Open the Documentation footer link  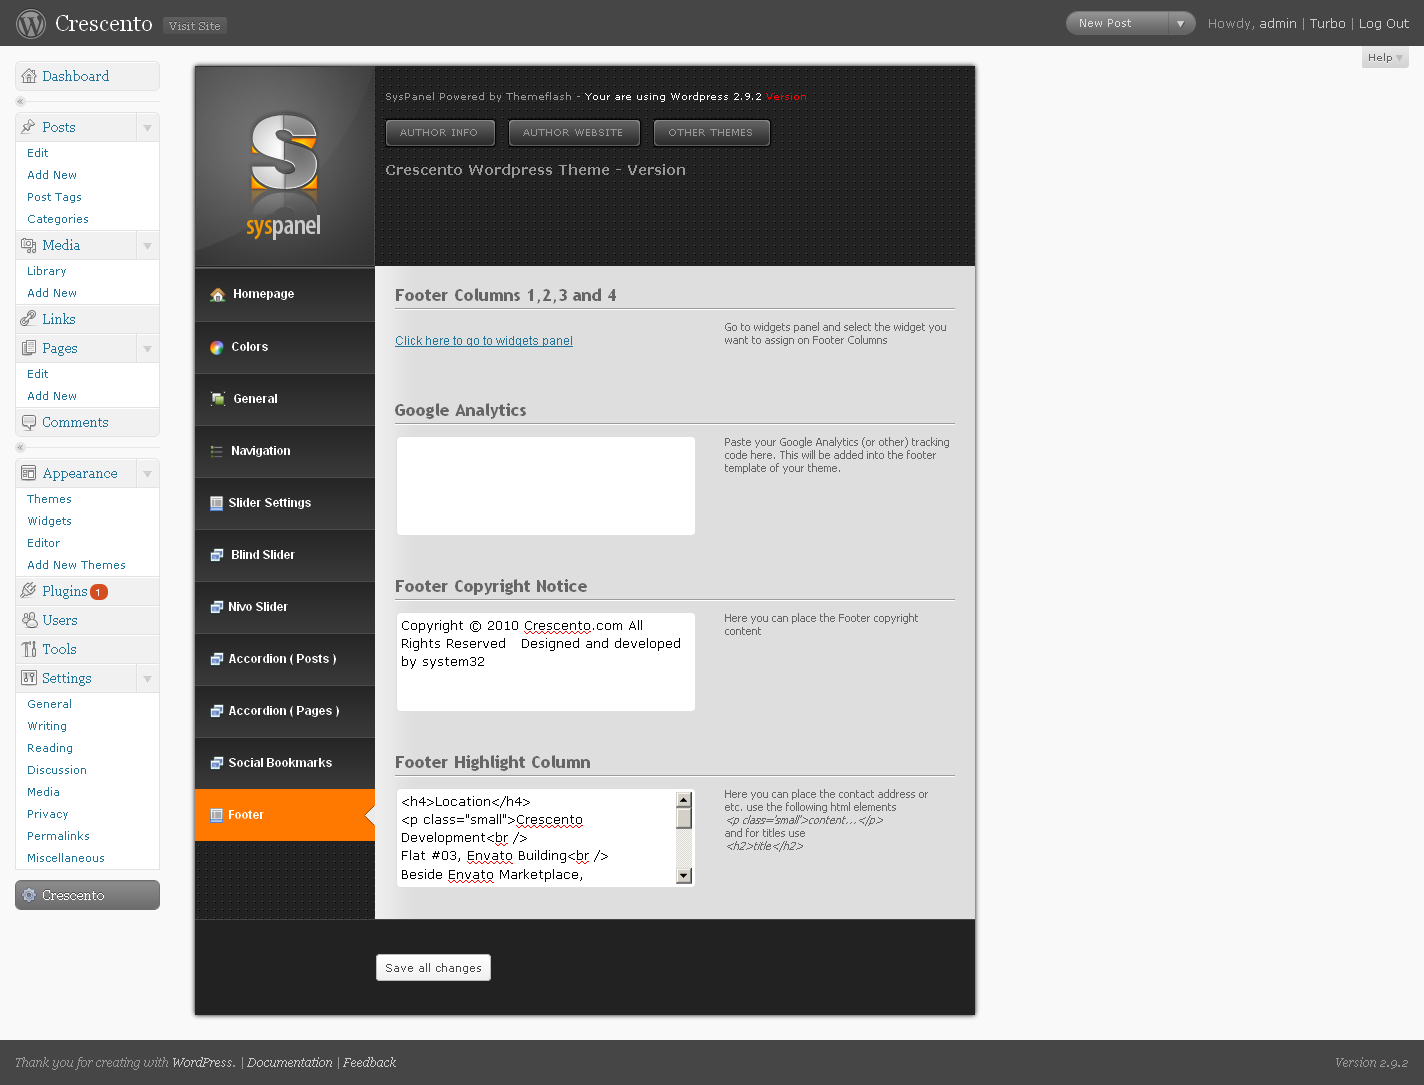coord(290,1062)
